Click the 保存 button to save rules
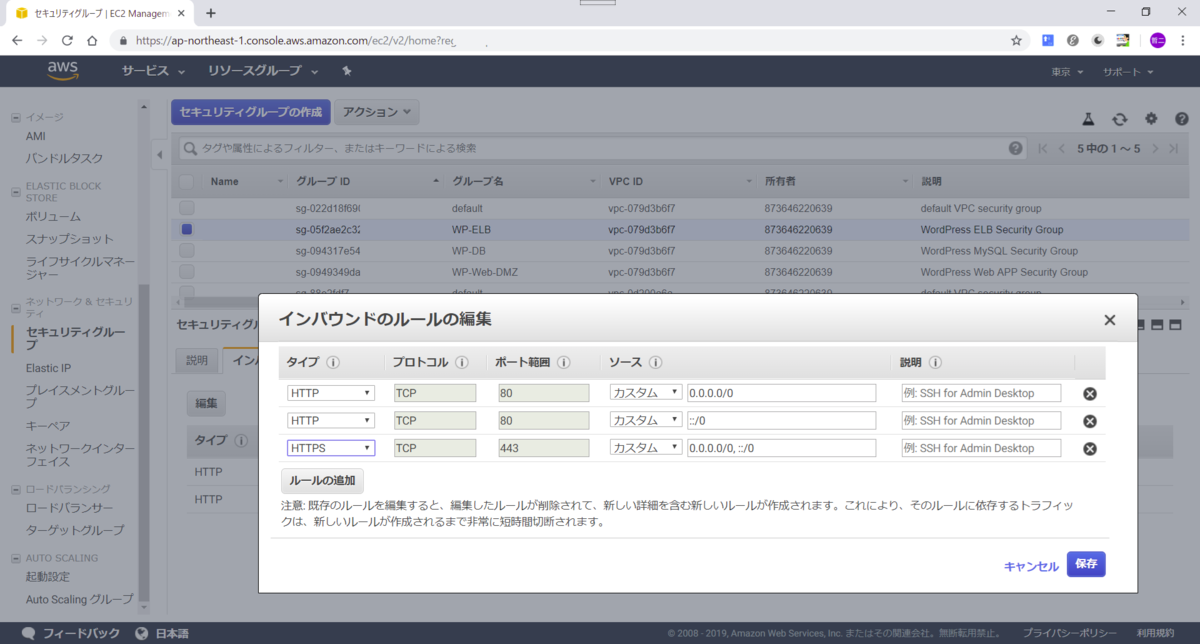1200x644 pixels. (x=1086, y=563)
